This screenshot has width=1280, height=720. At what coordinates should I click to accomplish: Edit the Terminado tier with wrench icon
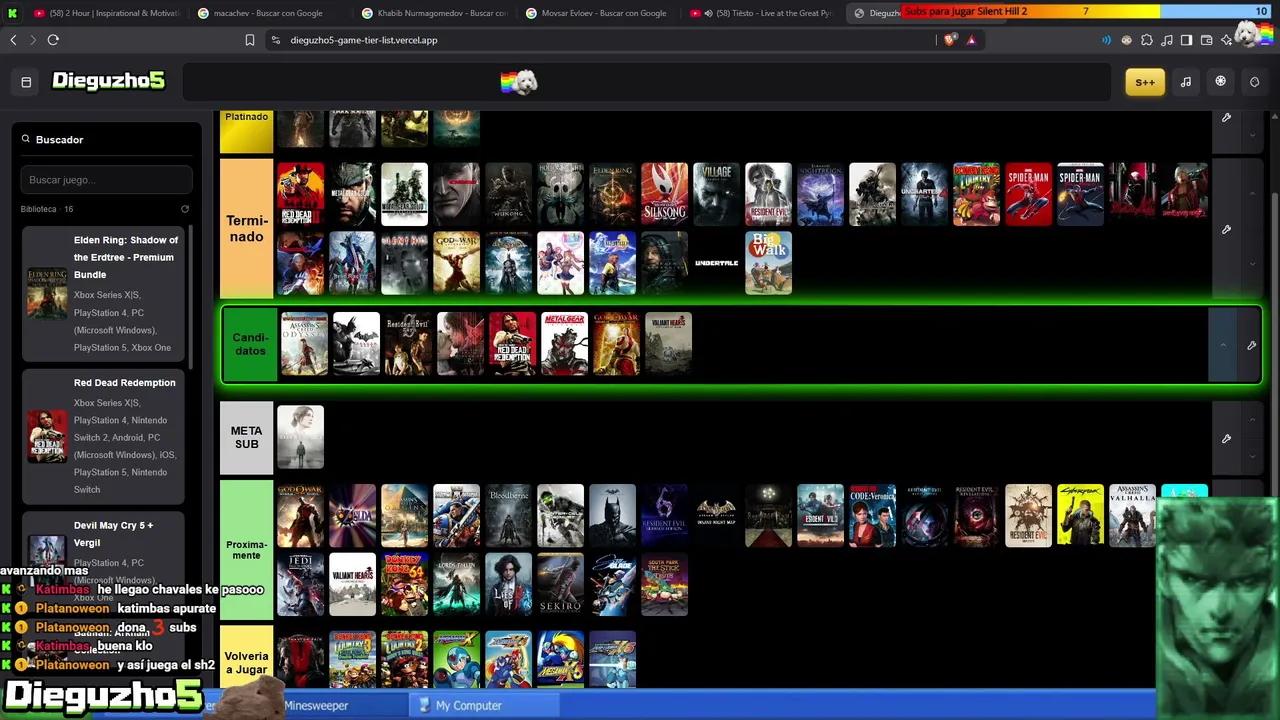point(1226,229)
